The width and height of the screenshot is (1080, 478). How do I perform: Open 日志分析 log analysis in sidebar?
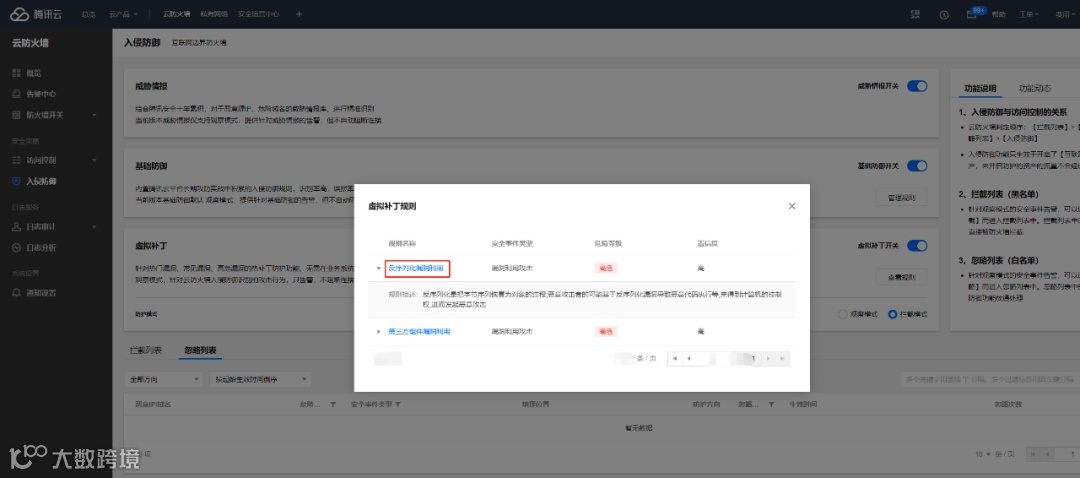[34, 247]
